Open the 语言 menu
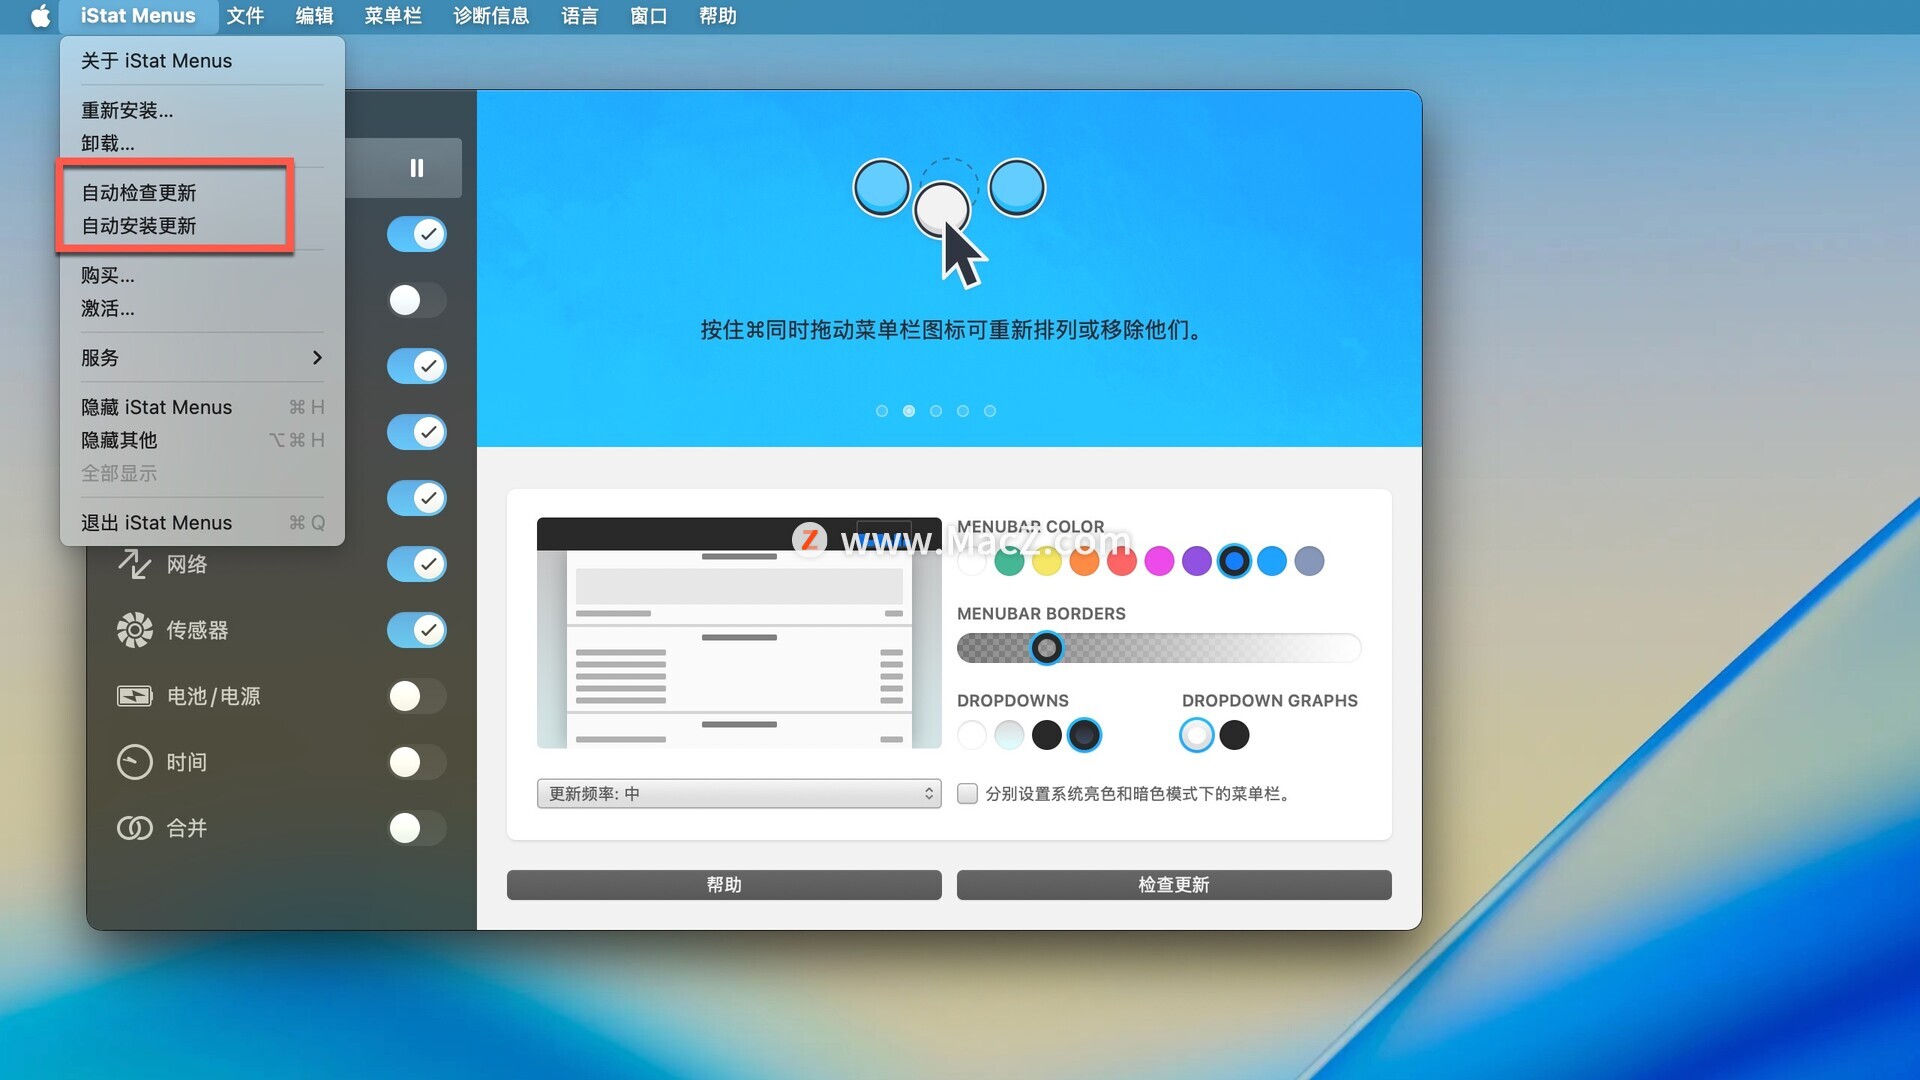 point(580,16)
